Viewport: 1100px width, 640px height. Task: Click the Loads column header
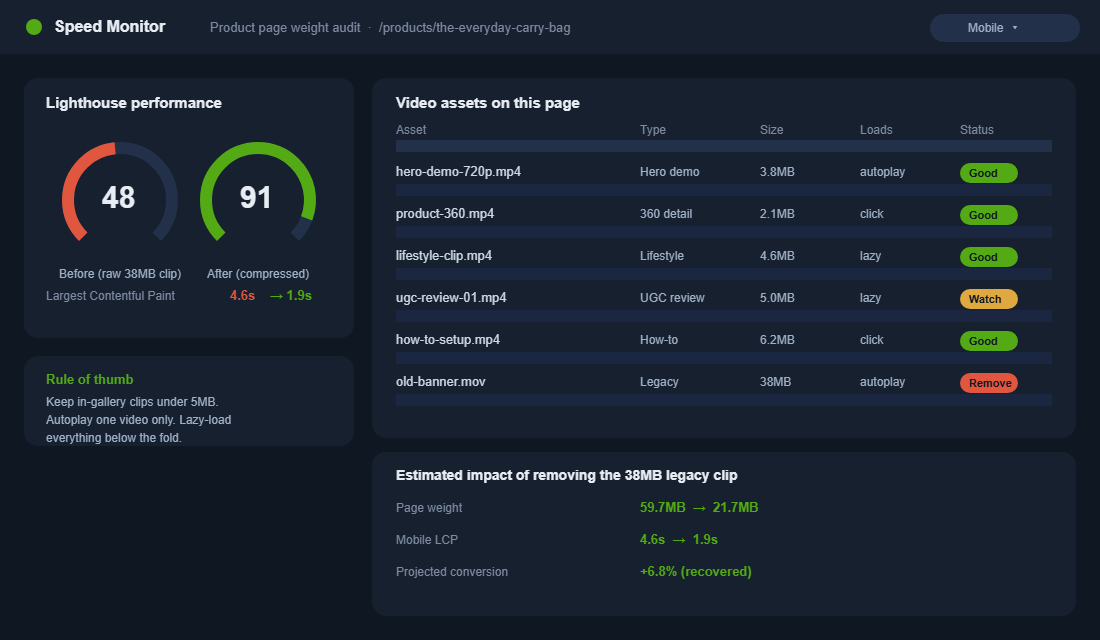(876, 130)
